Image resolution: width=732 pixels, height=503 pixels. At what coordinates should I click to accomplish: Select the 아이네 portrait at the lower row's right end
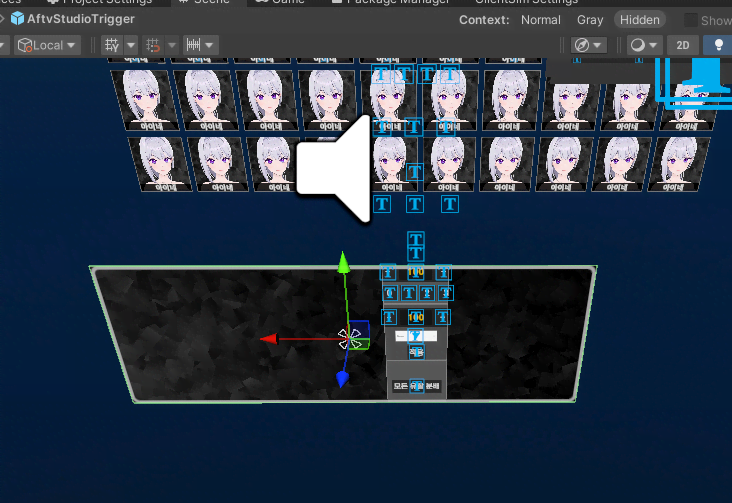click(678, 164)
